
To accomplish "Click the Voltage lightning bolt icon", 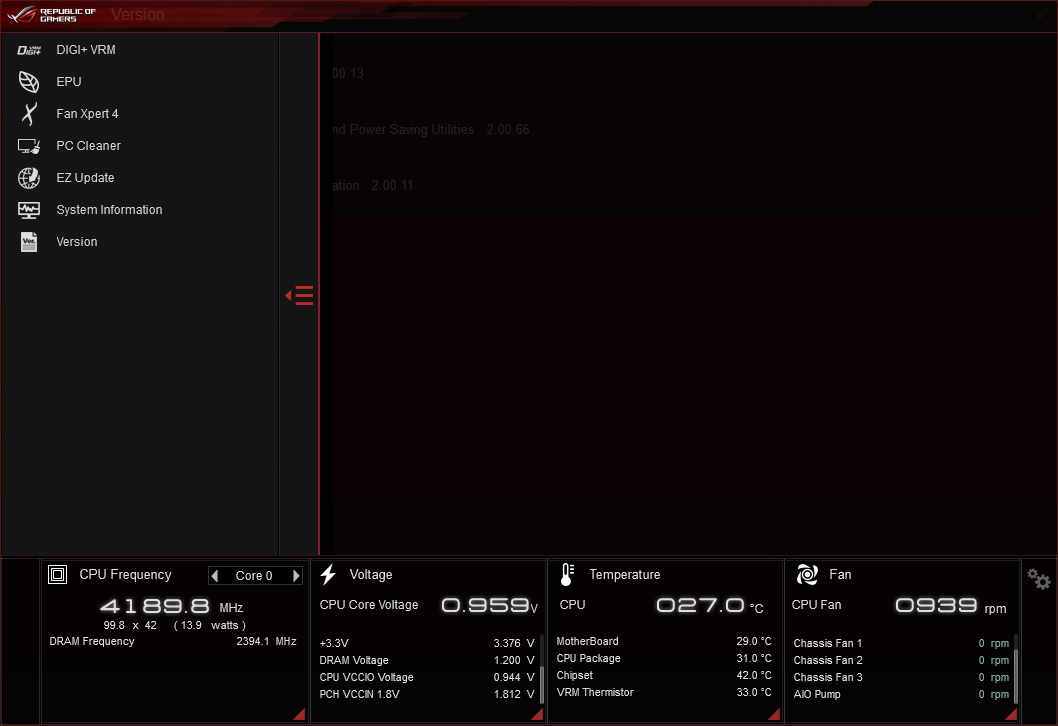I will pyautogui.click(x=328, y=574).
